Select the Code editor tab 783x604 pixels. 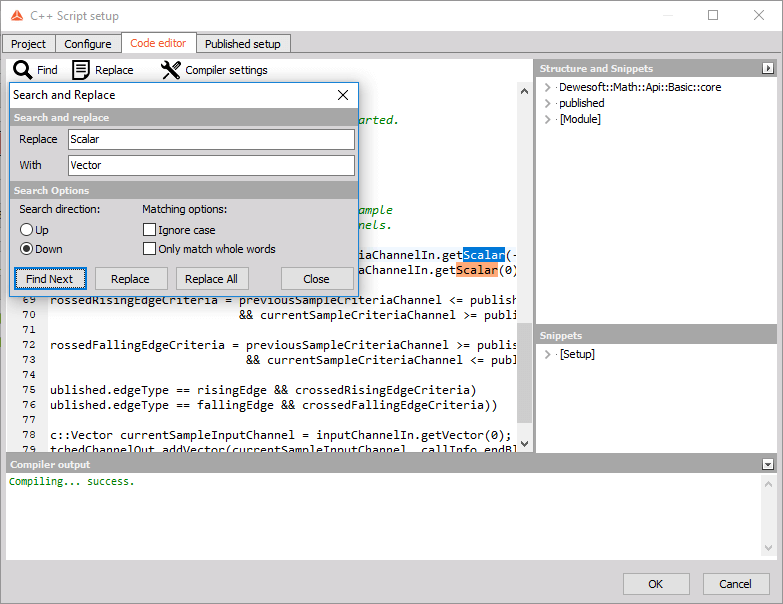[158, 43]
